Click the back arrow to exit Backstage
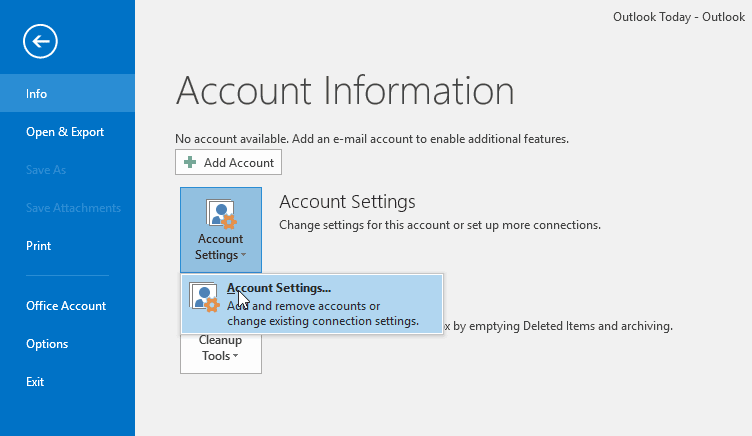 pos(41,41)
